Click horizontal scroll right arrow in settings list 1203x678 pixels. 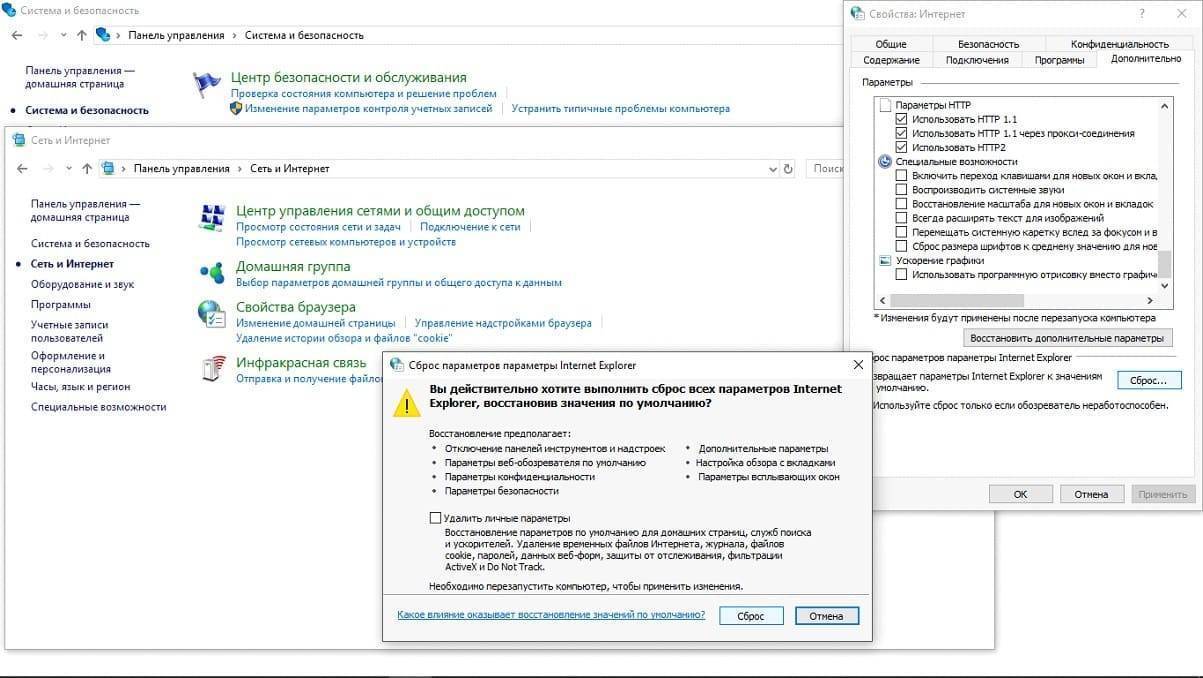coord(1150,300)
